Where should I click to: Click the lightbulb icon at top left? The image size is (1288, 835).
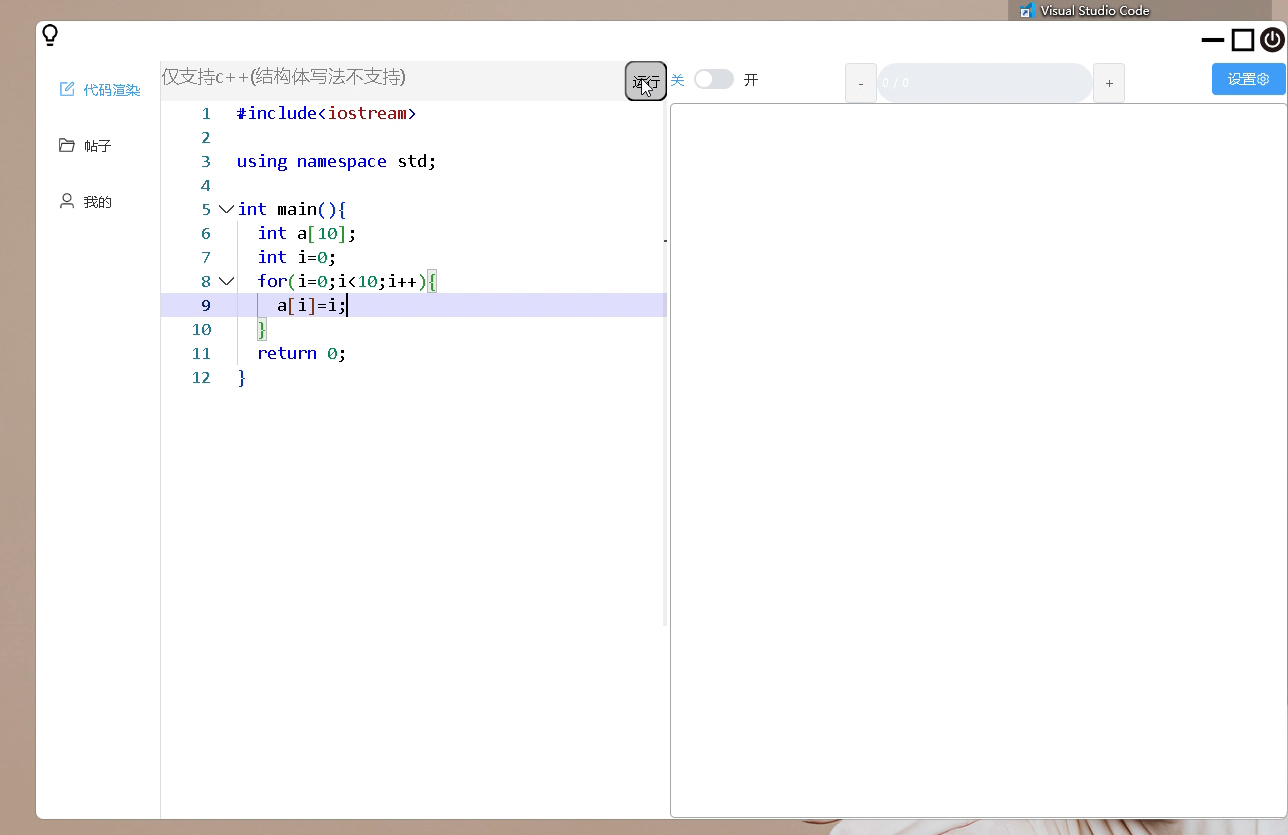pyautogui.click(x=50, y=35)
